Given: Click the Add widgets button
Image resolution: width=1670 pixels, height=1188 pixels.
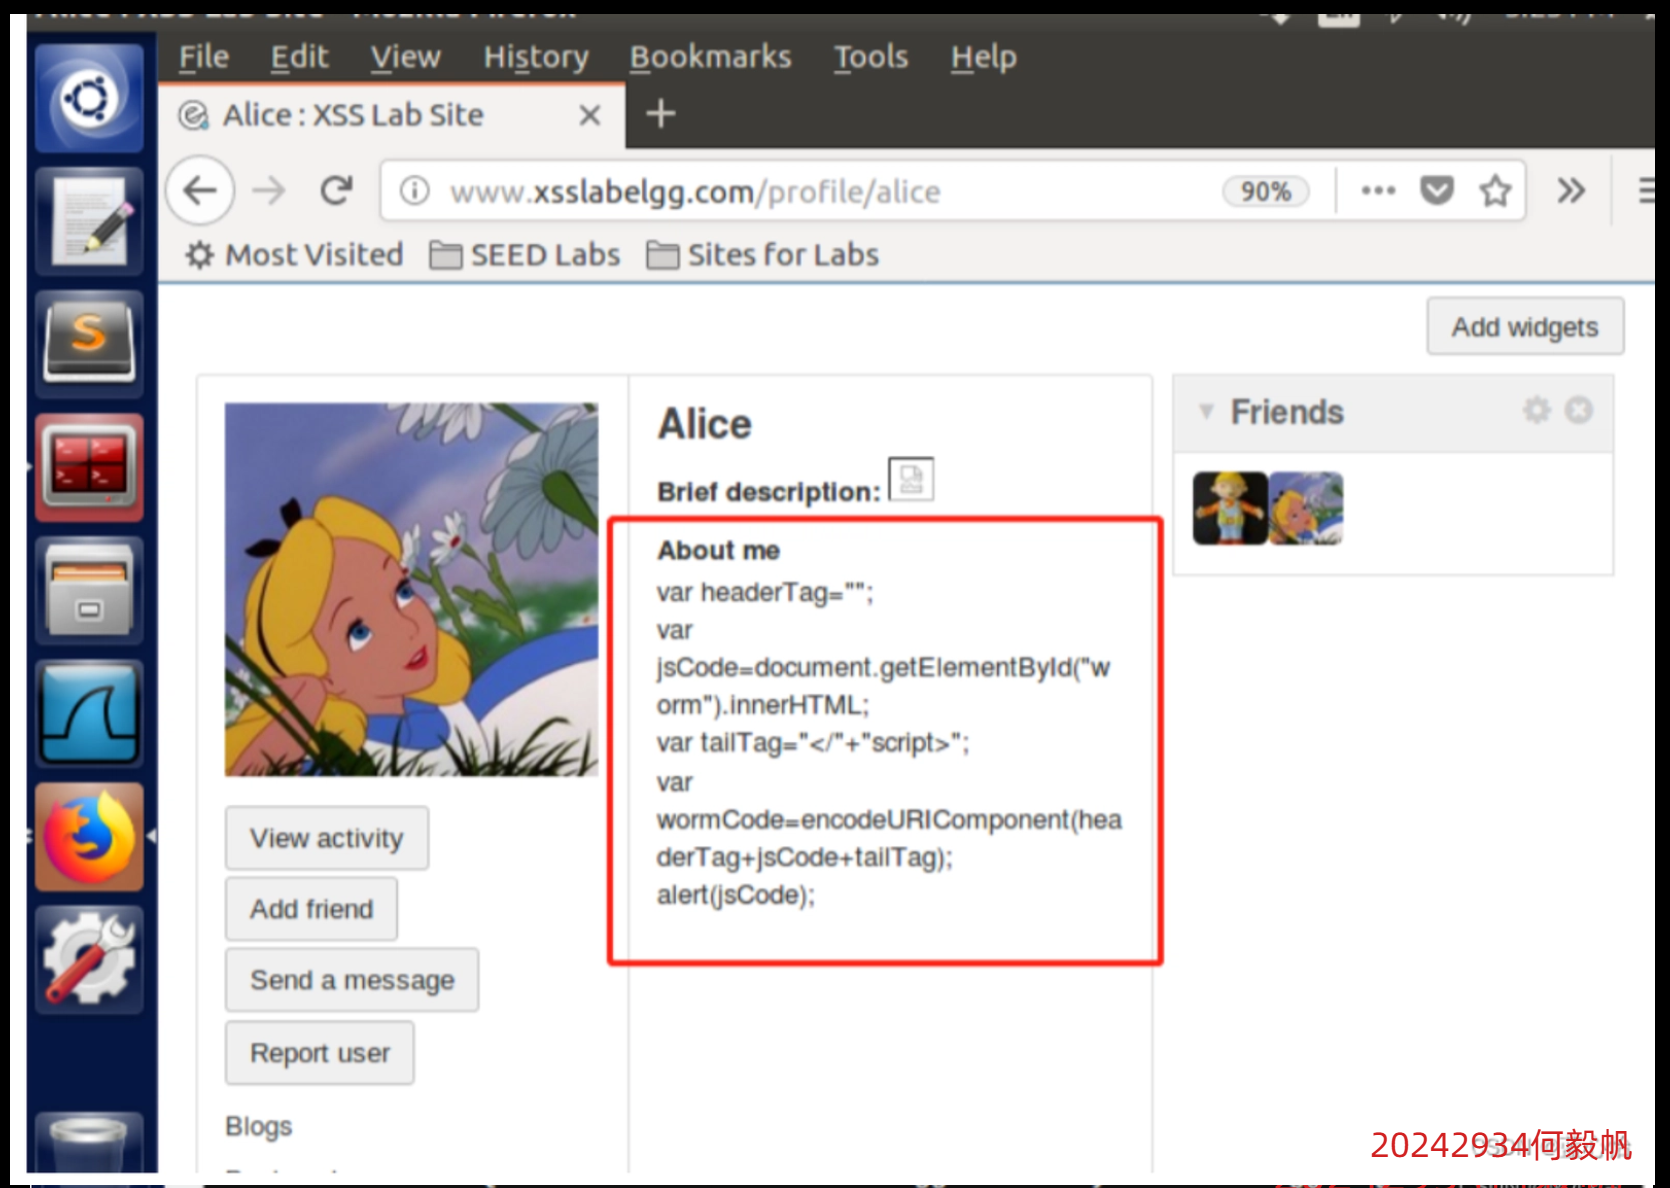Looking at the screenshot, I should coord(1525,327).
